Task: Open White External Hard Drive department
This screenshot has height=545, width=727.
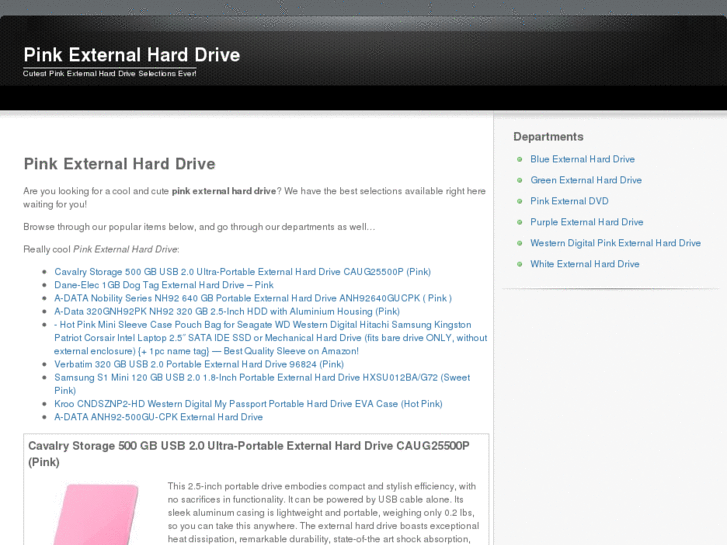Action: [x=585, y=264]
